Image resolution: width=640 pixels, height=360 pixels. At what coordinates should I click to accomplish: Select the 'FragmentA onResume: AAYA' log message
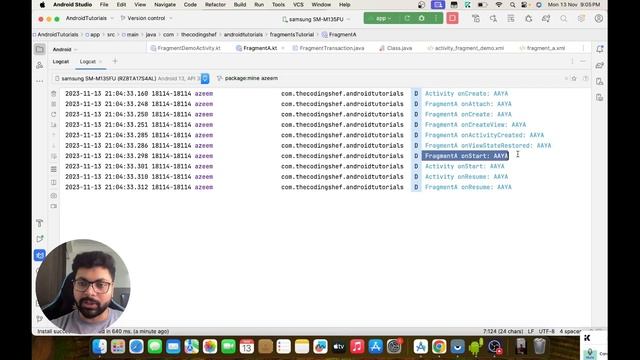(468, 187)
